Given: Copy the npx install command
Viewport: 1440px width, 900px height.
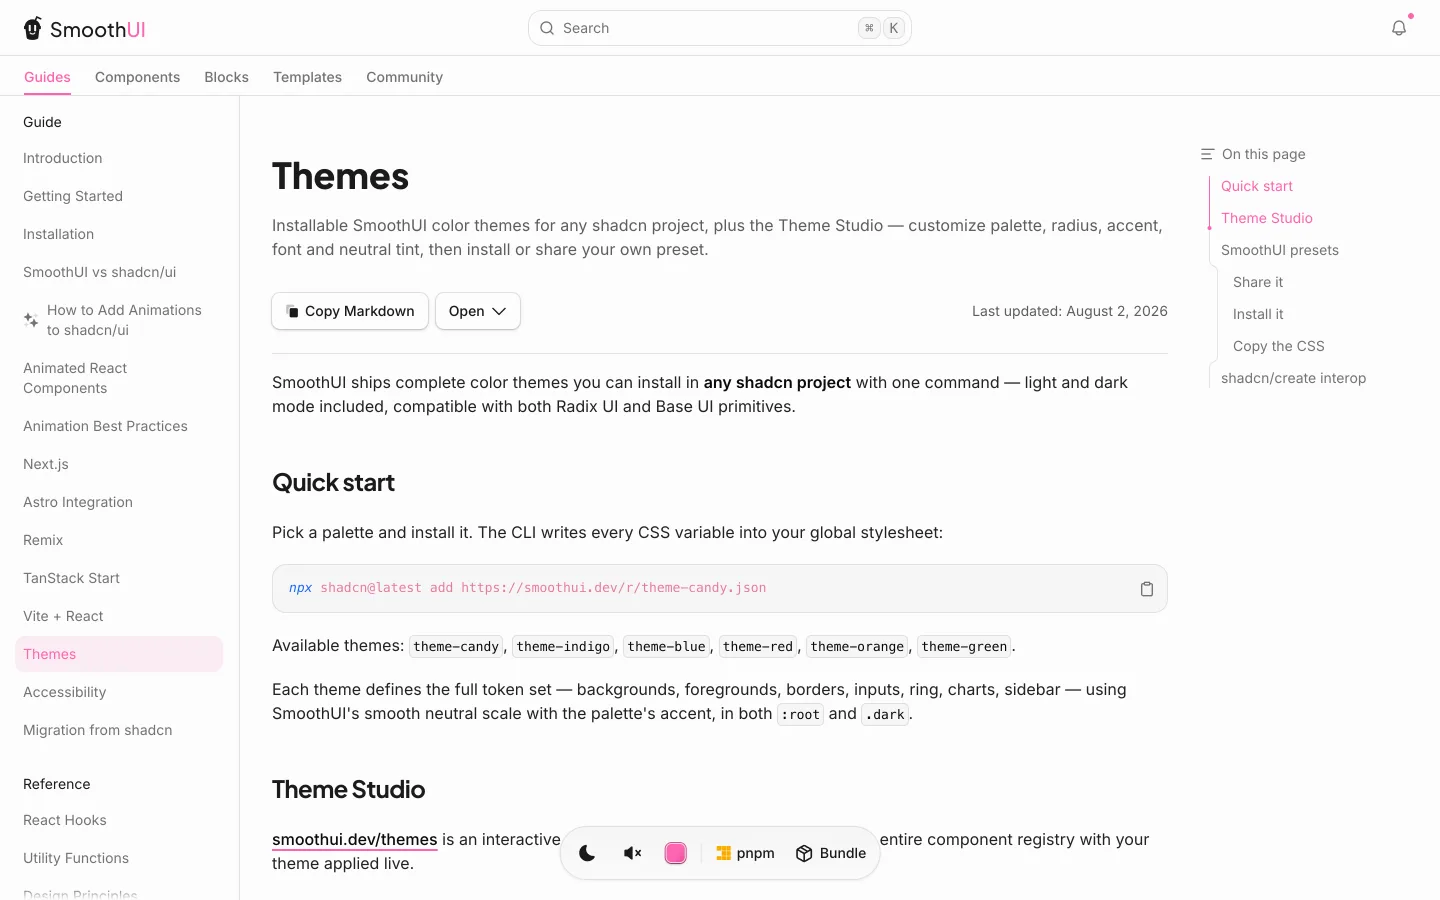Looking at the screenshot, I should click(1147, 589).
